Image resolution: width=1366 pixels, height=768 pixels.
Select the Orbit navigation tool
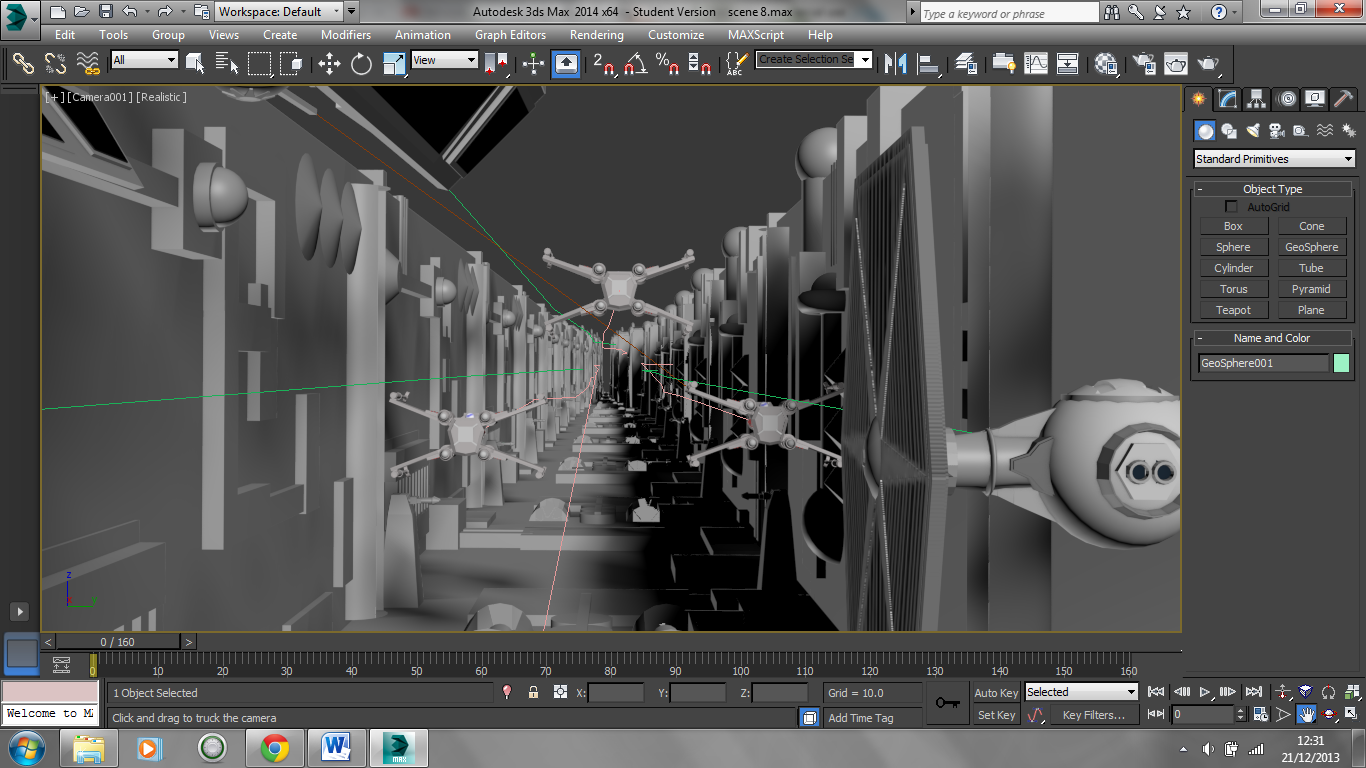pos(1328,714)
